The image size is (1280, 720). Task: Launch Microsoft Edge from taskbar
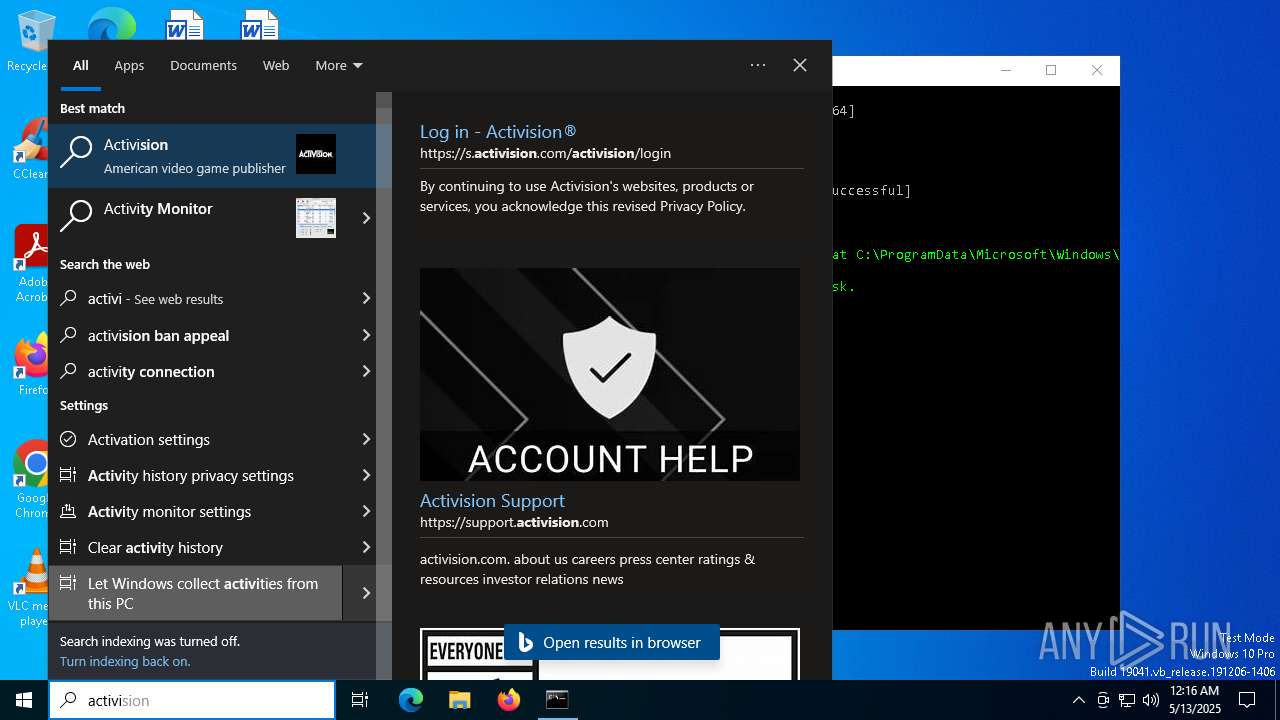(411, 700)
